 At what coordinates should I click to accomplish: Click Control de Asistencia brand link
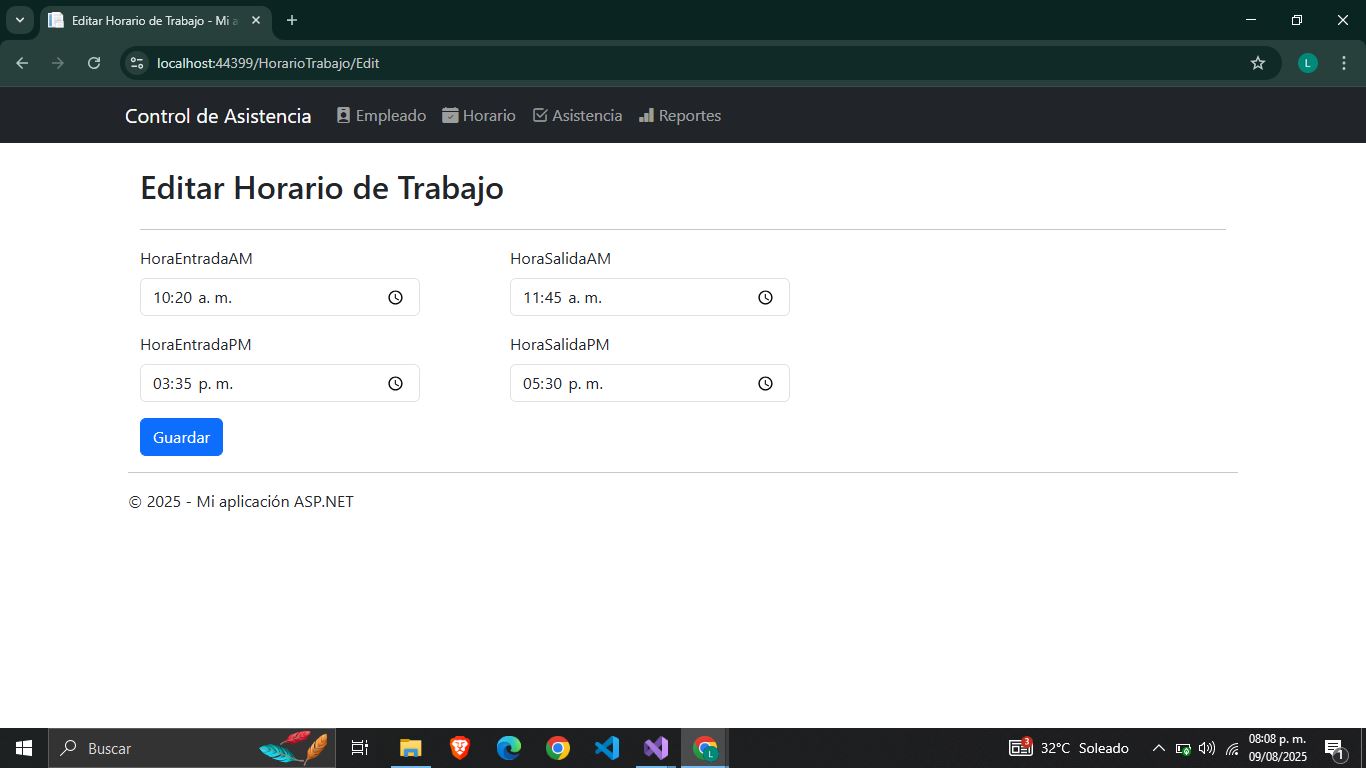pyautogui.click(x=218, y=116)
